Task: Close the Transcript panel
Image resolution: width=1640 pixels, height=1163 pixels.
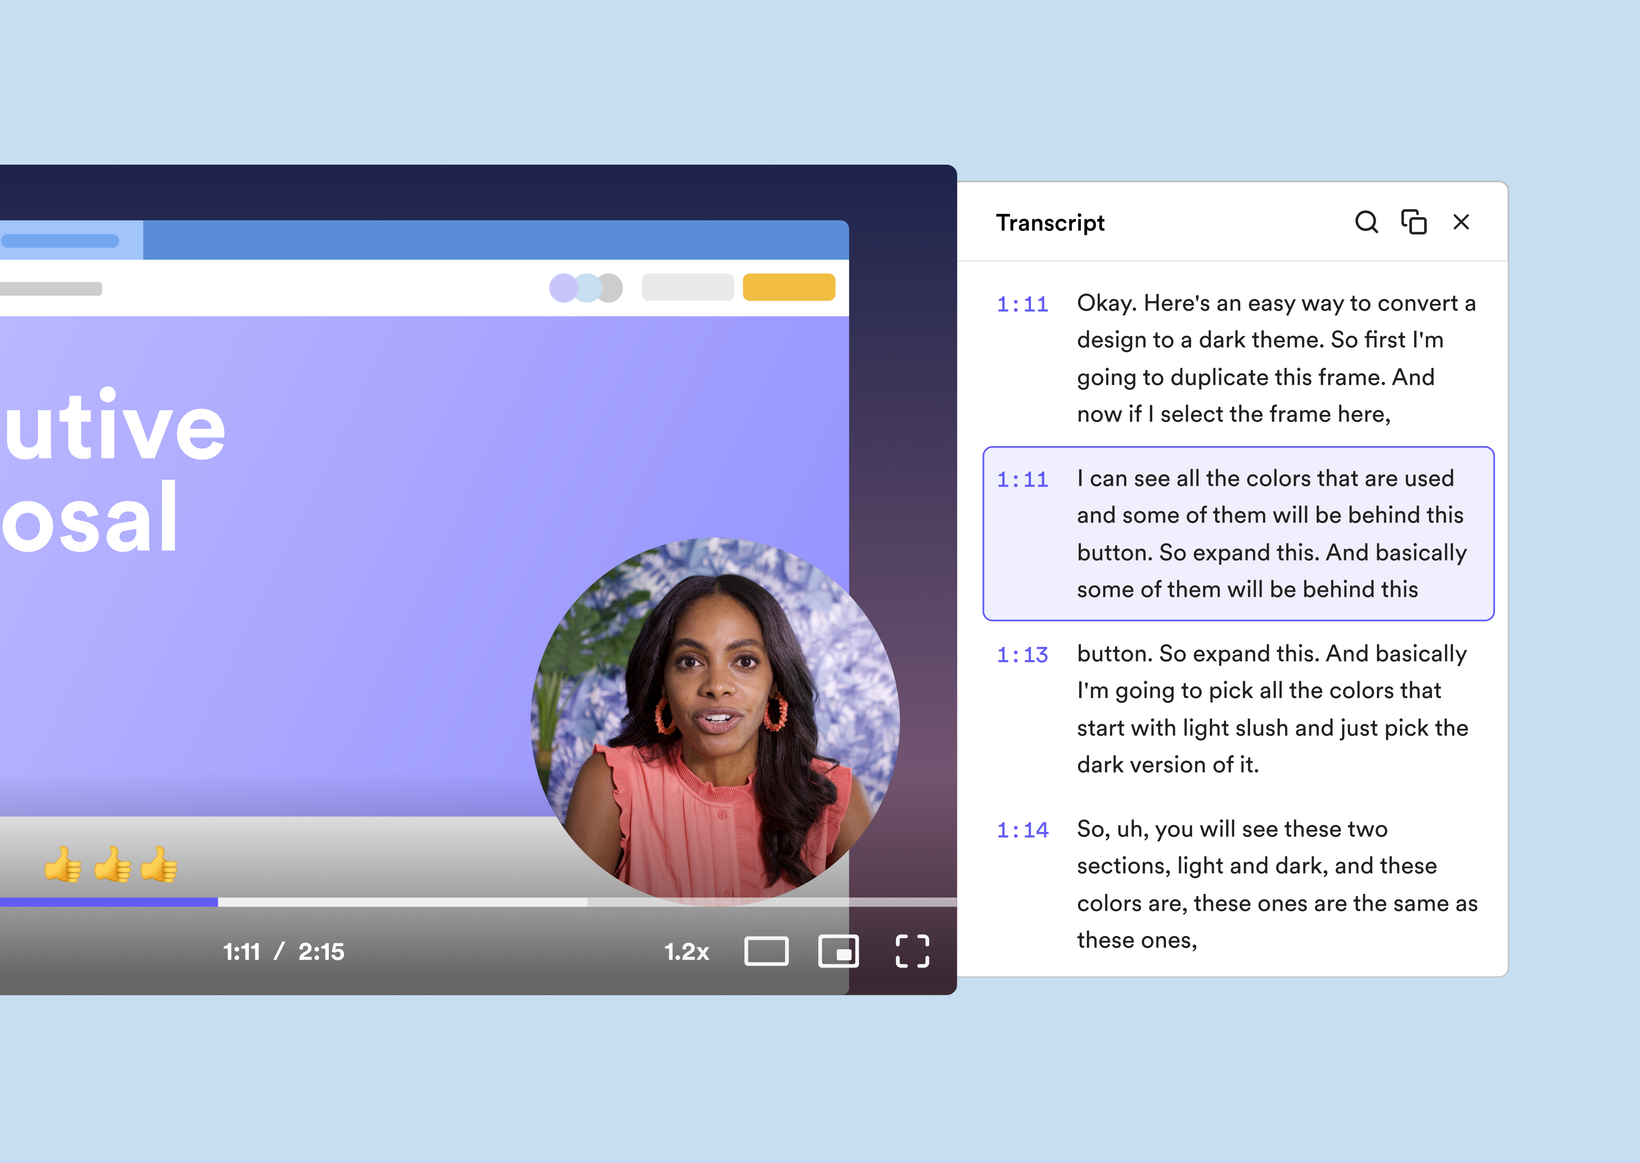Action: 1461,222
